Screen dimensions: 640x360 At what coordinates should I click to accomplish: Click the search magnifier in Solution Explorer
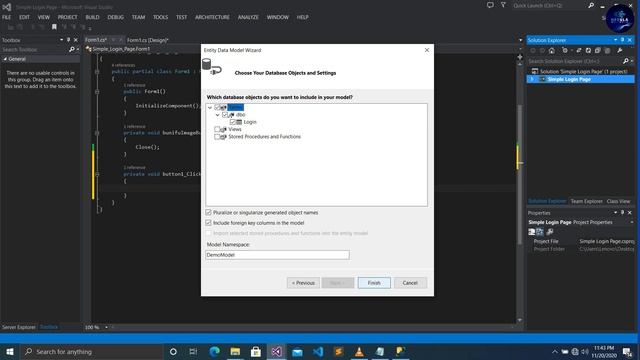(626, 61)
